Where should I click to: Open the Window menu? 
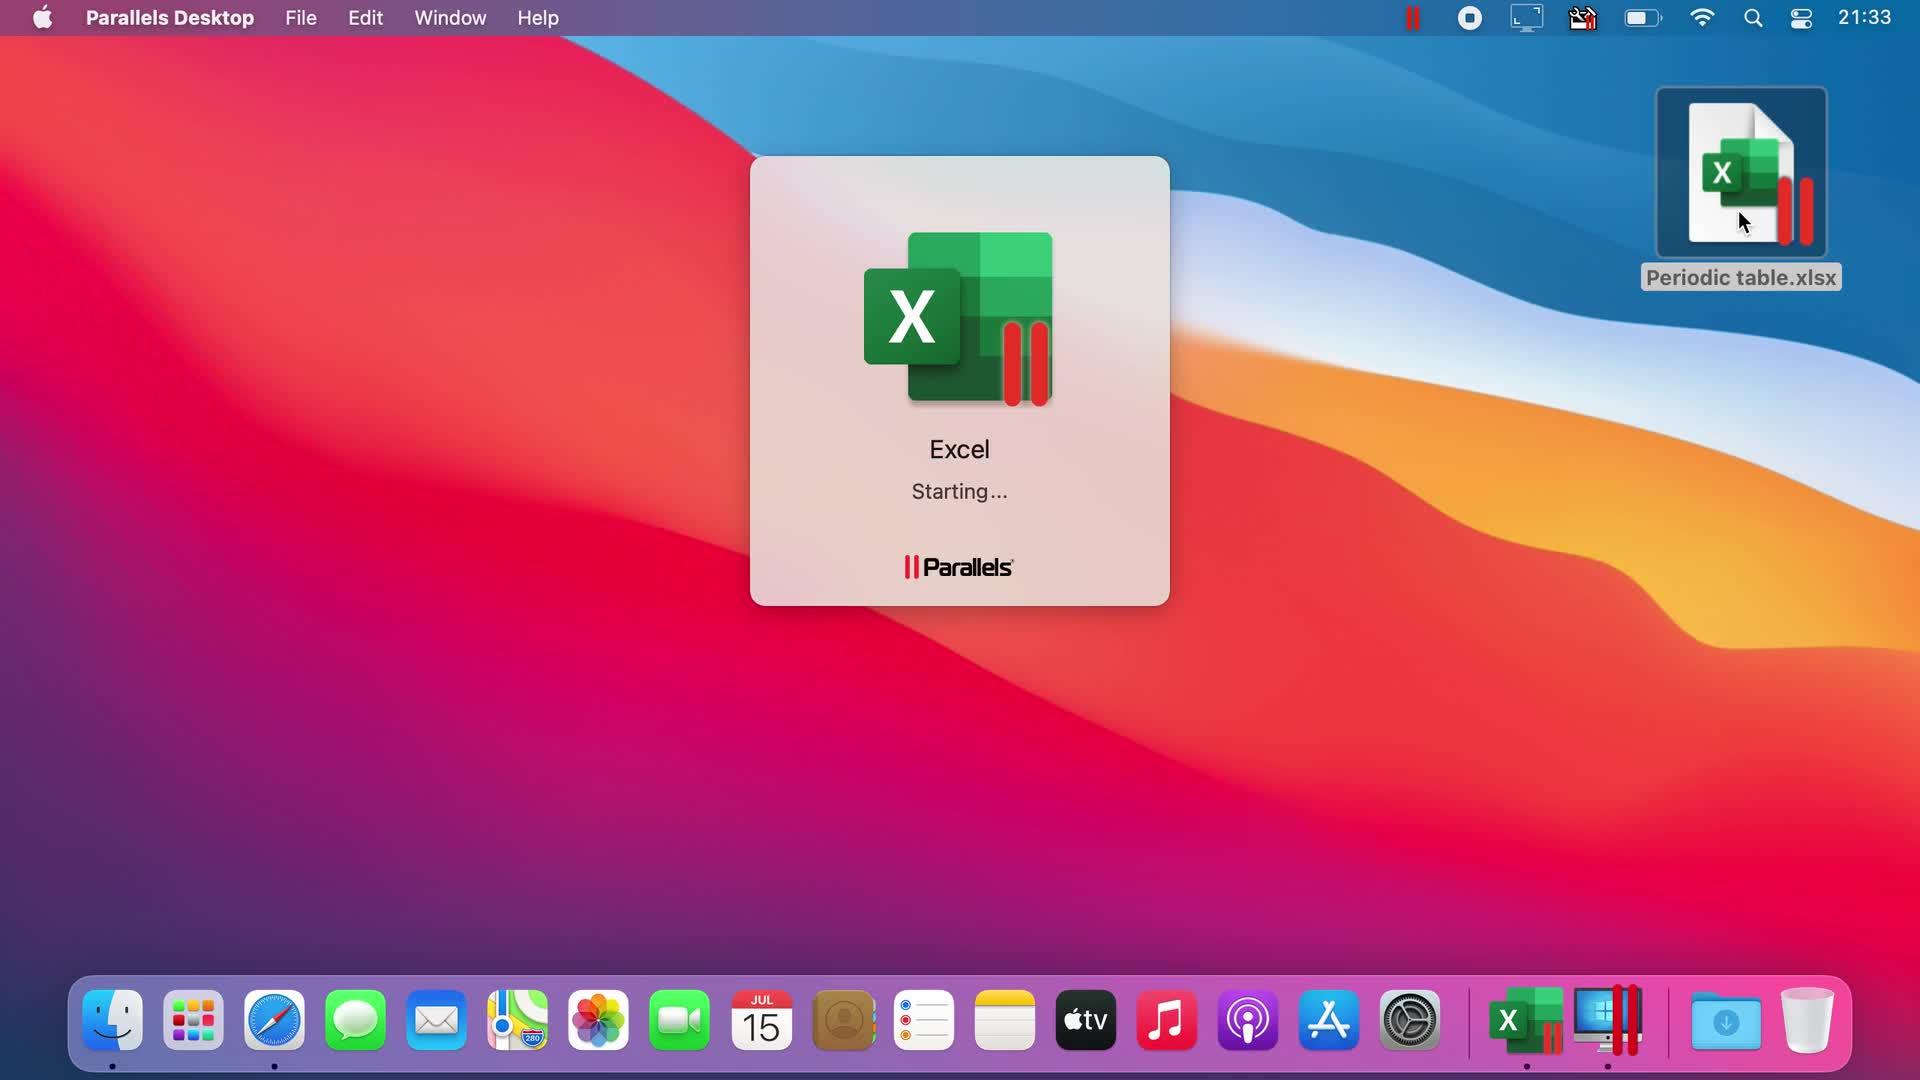(450, 18)
